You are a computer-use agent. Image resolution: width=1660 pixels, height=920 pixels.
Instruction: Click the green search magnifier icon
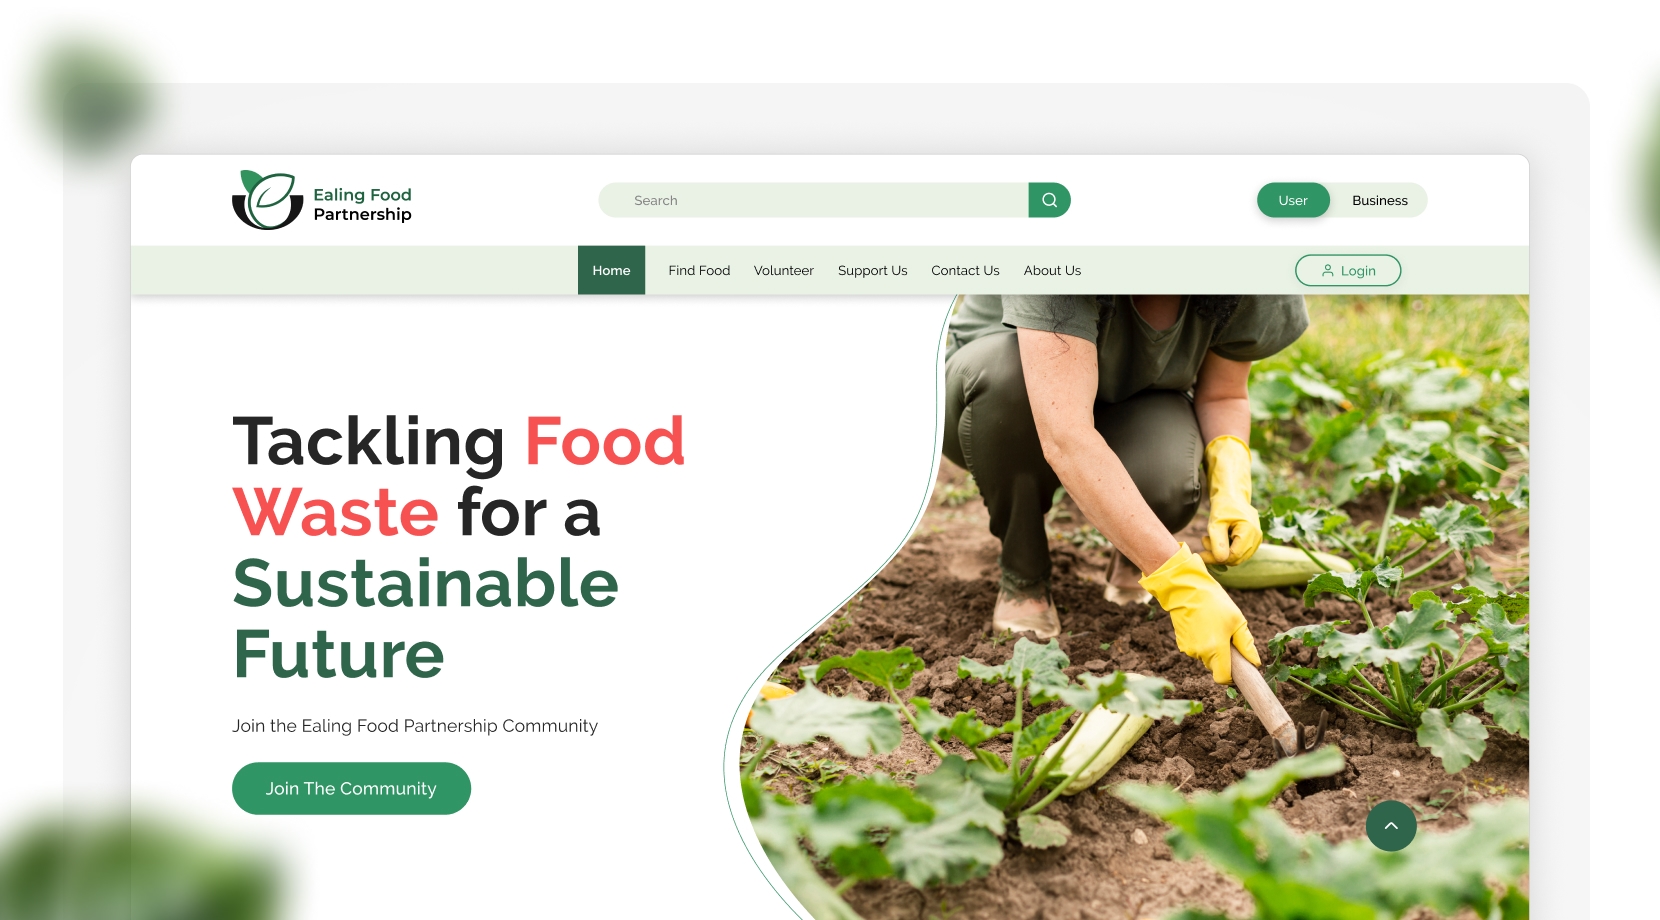1049,200
